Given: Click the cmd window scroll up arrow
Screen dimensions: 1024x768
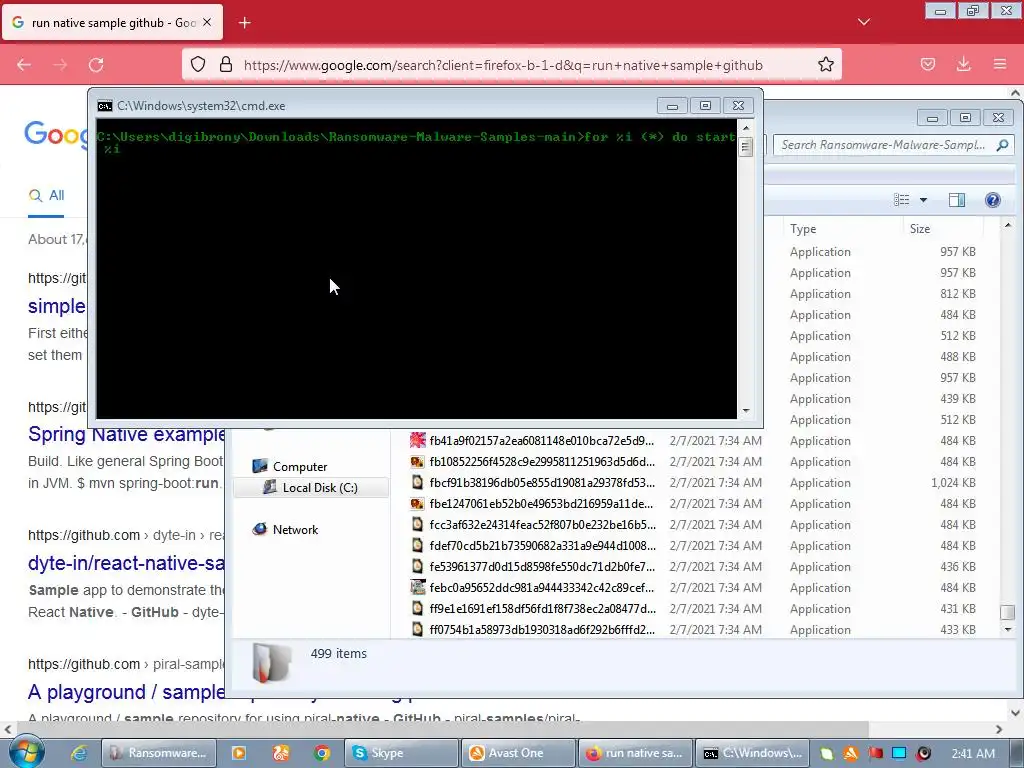Looking at the screenshot, I should 746,127.
